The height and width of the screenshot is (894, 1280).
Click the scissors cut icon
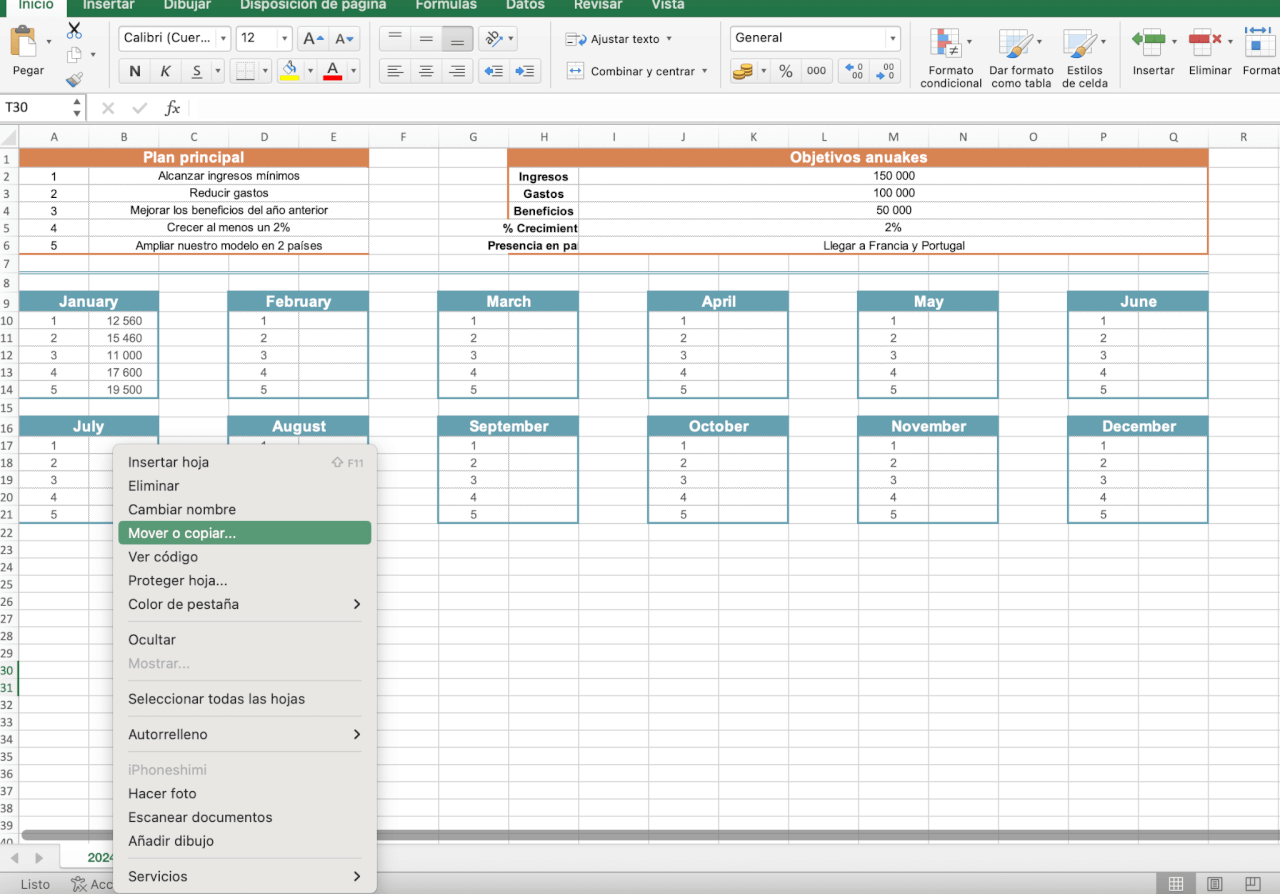[x=74, y=31]
